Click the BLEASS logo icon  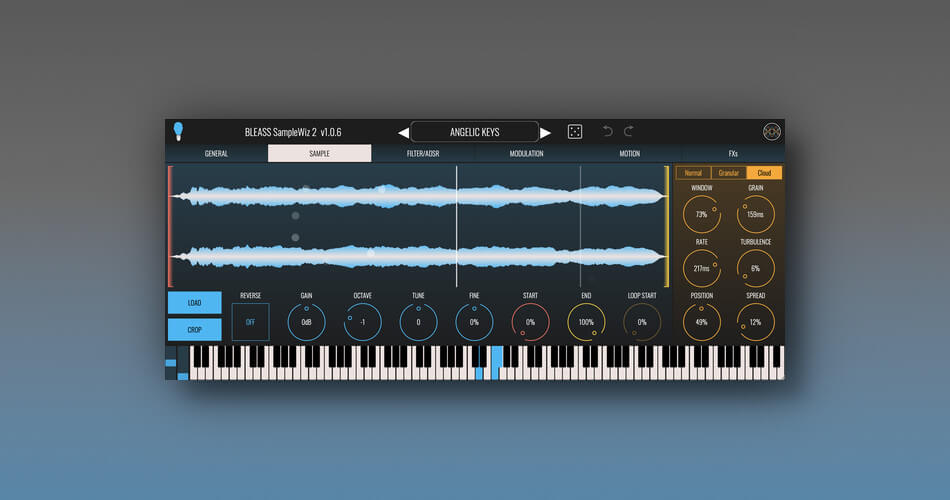coord(771,132)
